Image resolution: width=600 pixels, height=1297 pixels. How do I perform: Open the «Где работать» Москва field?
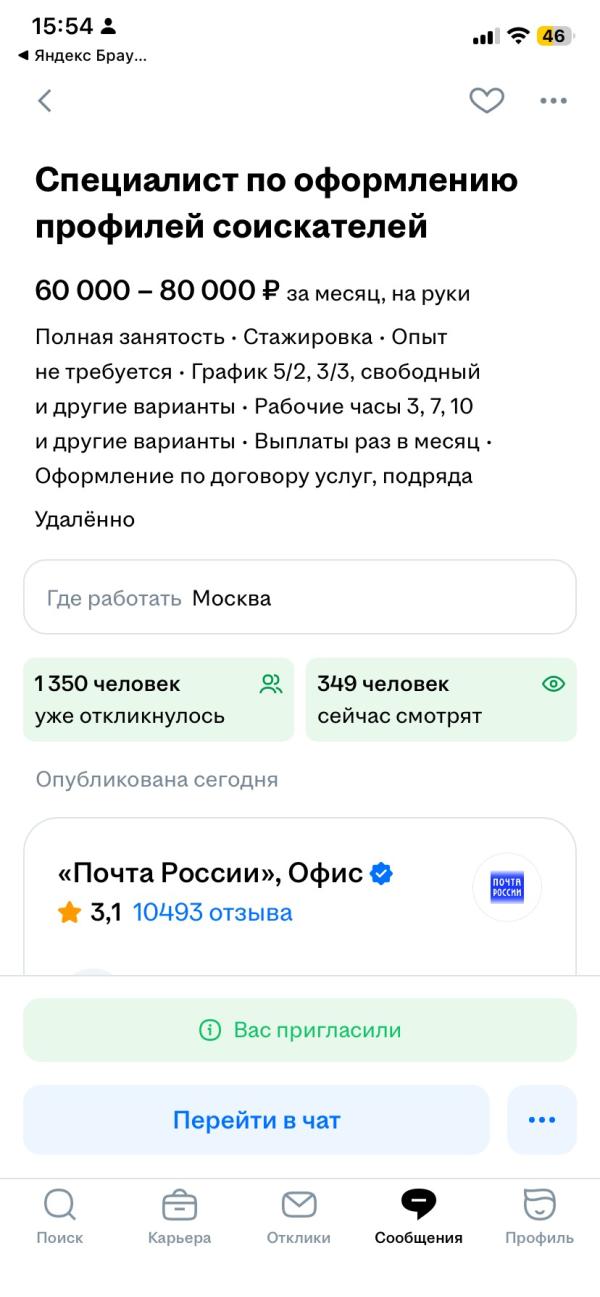(x=300, y=598)
